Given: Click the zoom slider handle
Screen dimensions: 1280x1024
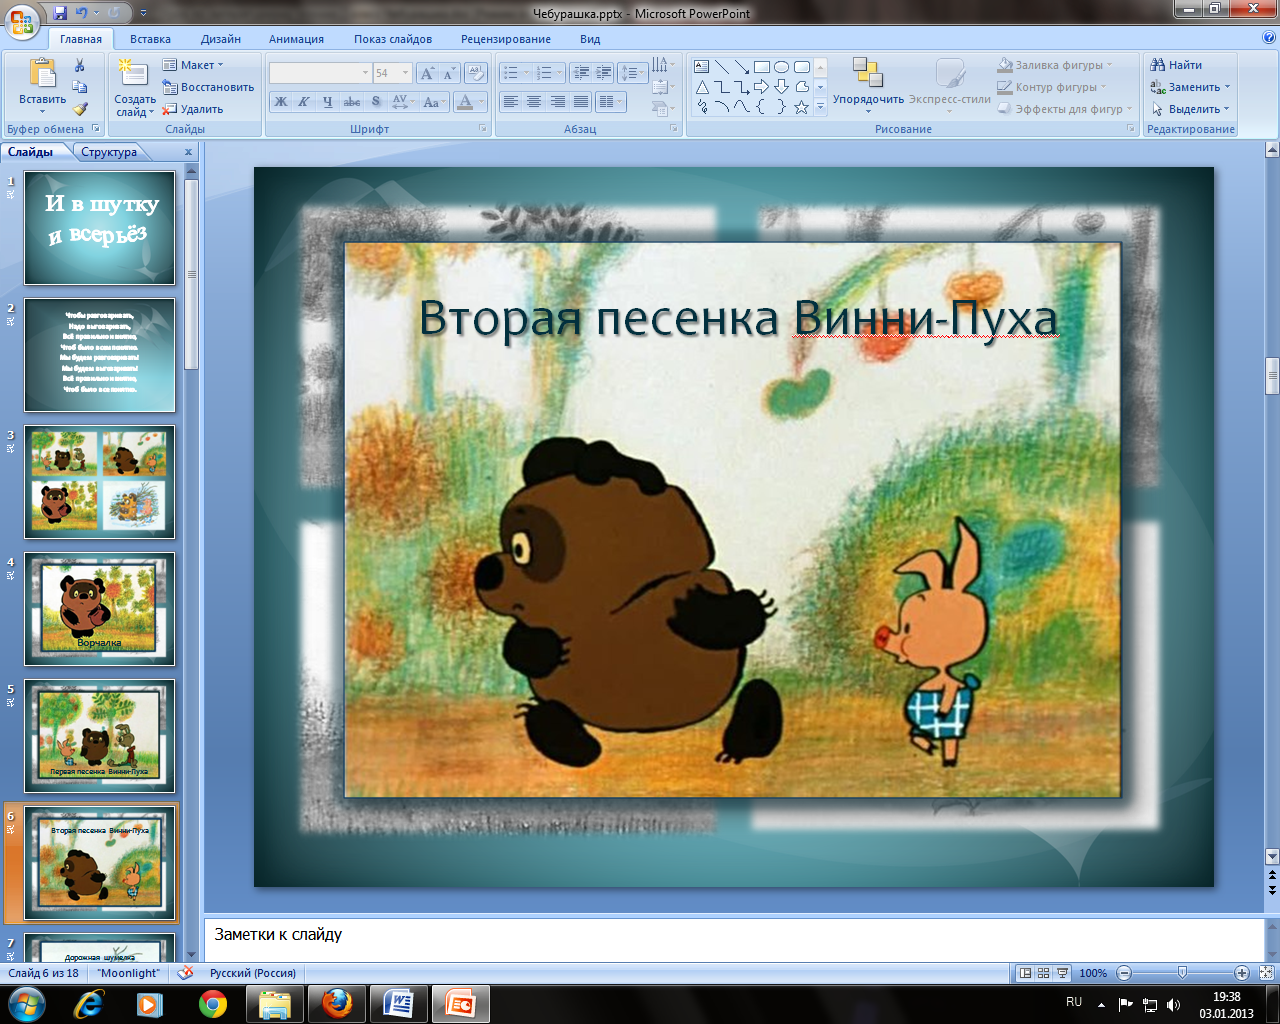Looking at the screenshot, I should tap(1183, 973).
